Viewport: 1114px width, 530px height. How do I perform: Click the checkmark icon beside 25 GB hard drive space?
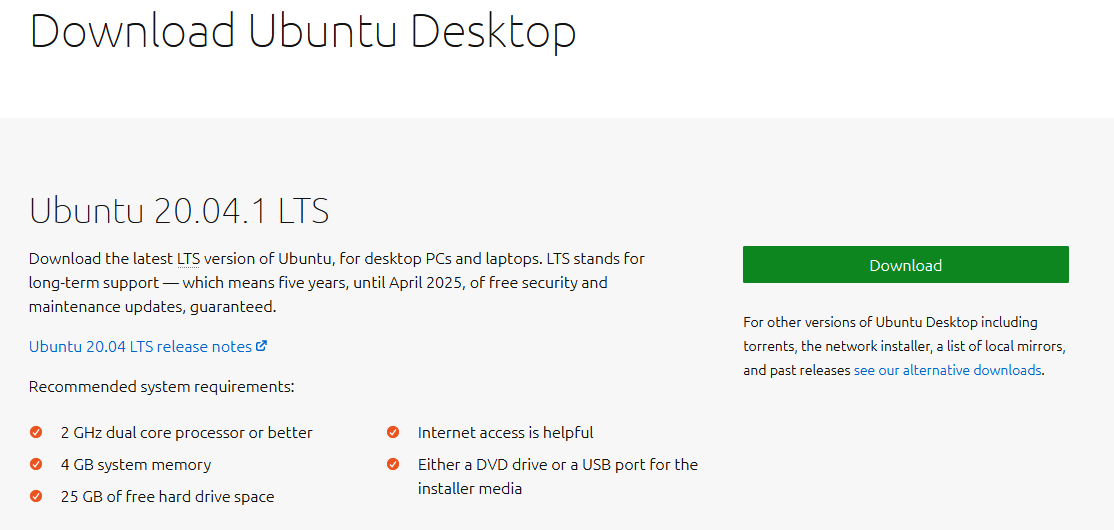tap(36, 496)
